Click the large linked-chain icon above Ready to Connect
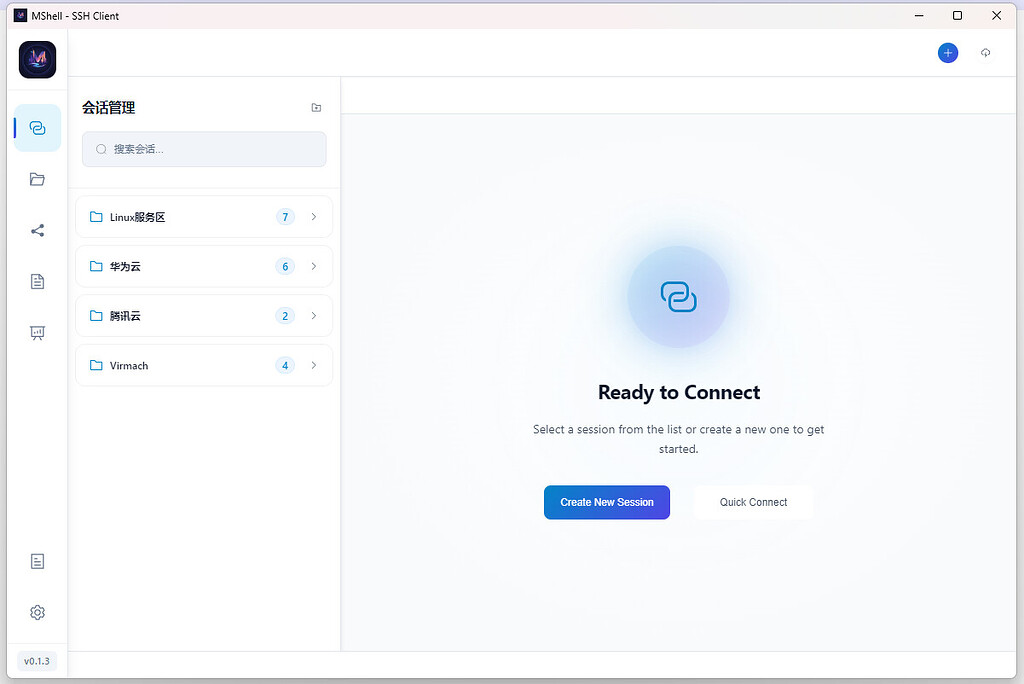1024x684 pixels. 679,297
